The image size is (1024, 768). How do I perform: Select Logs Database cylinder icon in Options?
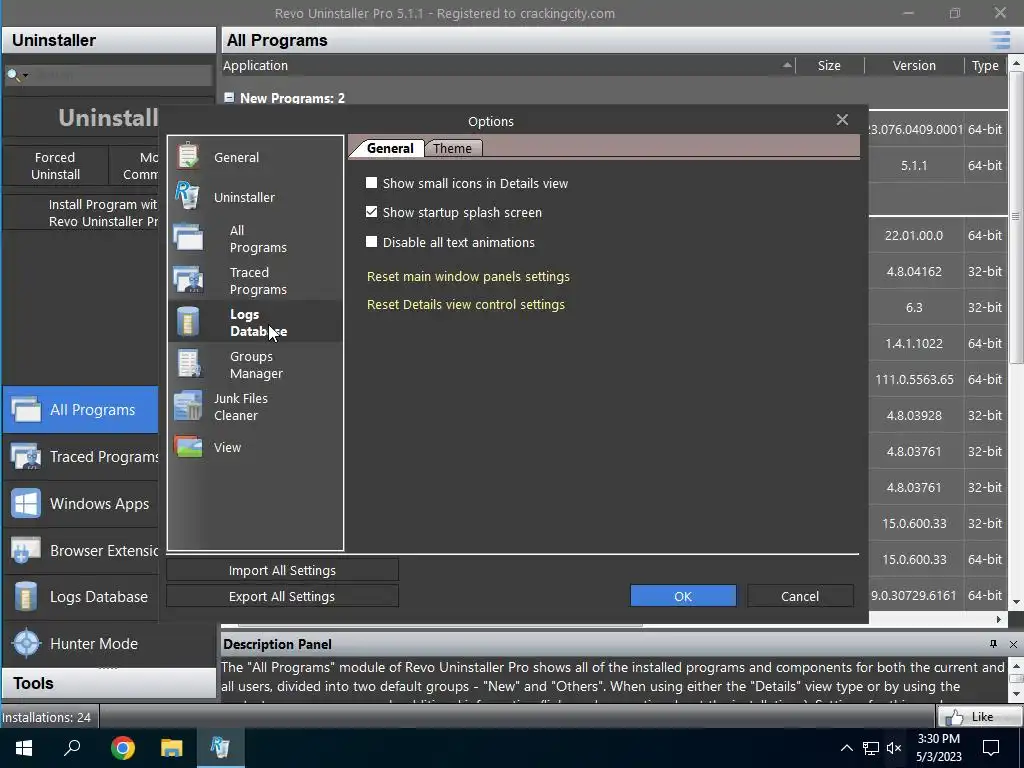[x=188, y=322]
